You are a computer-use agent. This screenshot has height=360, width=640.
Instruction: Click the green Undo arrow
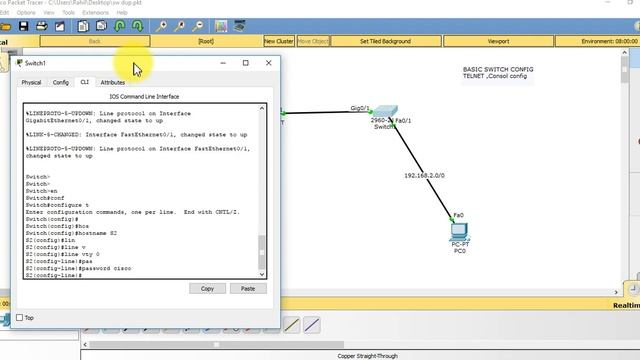(120, 27)
